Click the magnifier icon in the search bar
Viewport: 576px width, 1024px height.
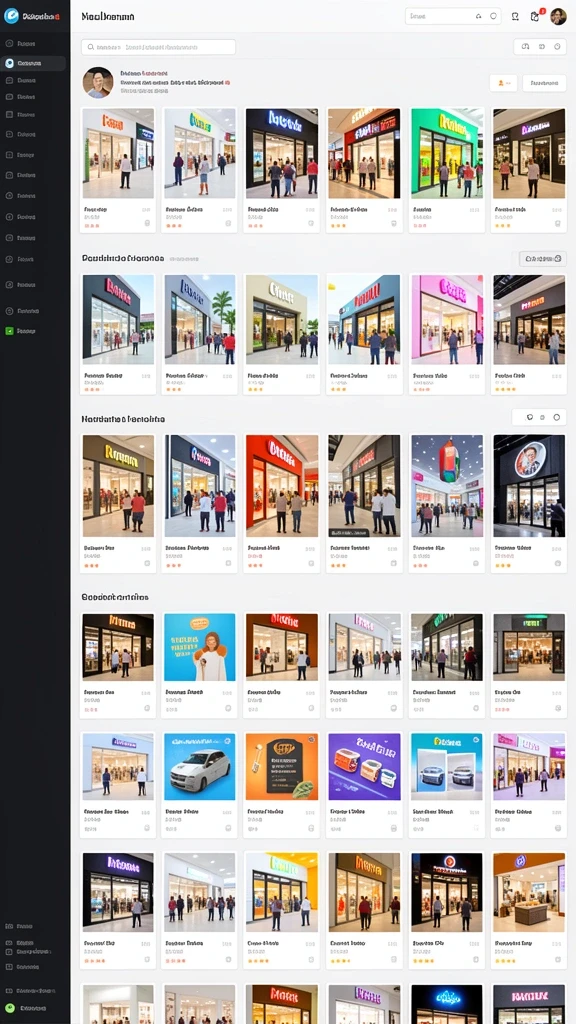90,47
